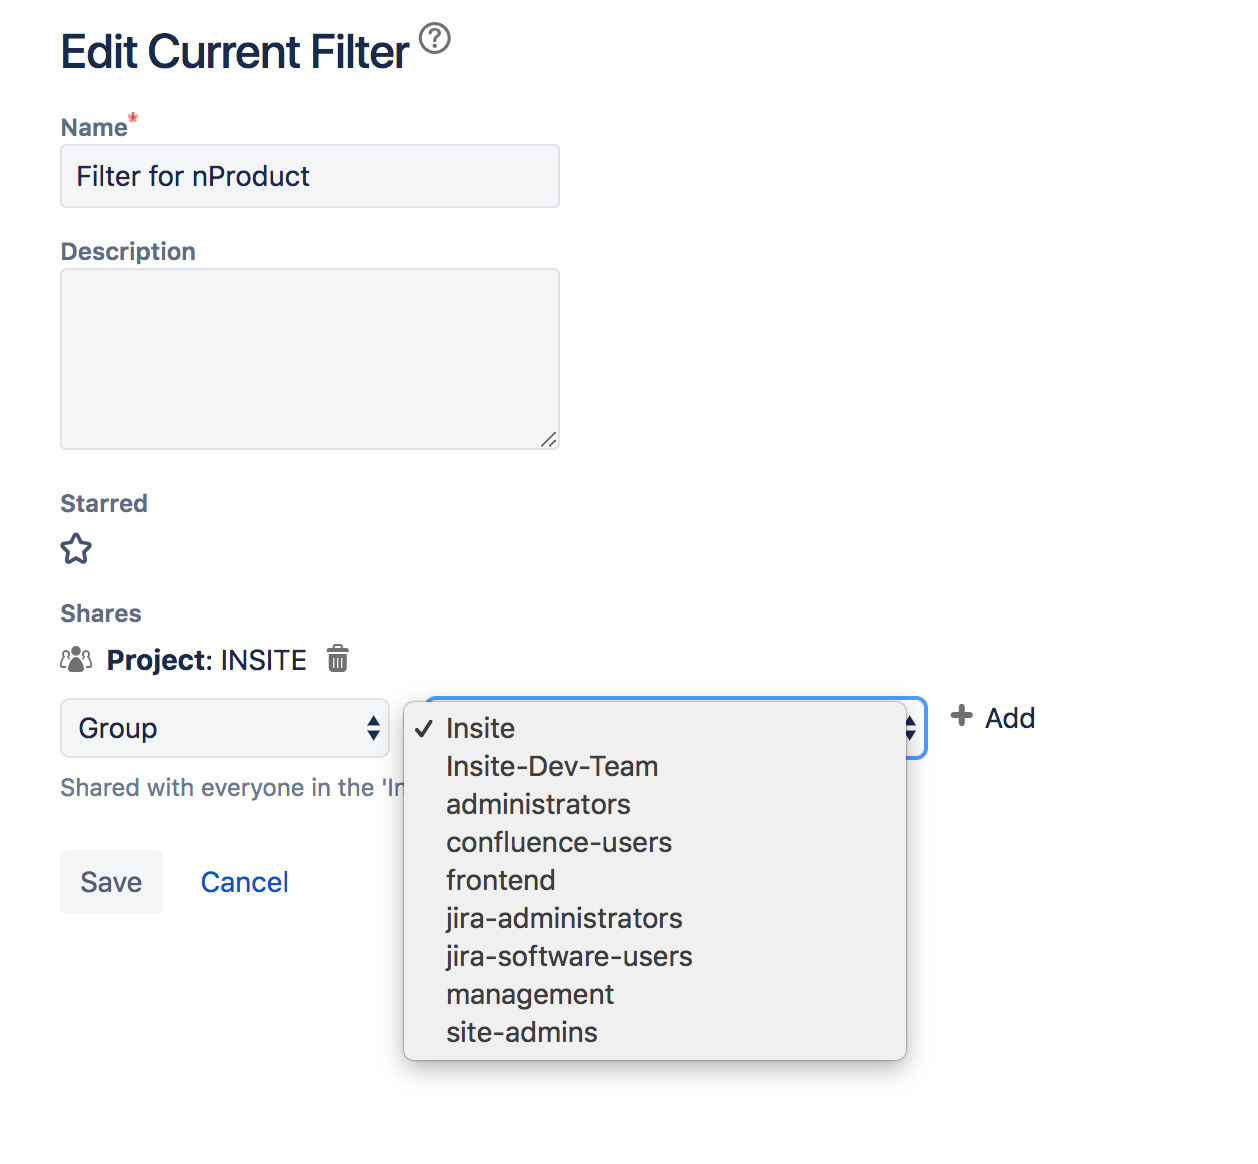Delete the Project INSITE share via trash icon
Viewport: 1258px width, 1164px height.
click(x=338, y=659)
